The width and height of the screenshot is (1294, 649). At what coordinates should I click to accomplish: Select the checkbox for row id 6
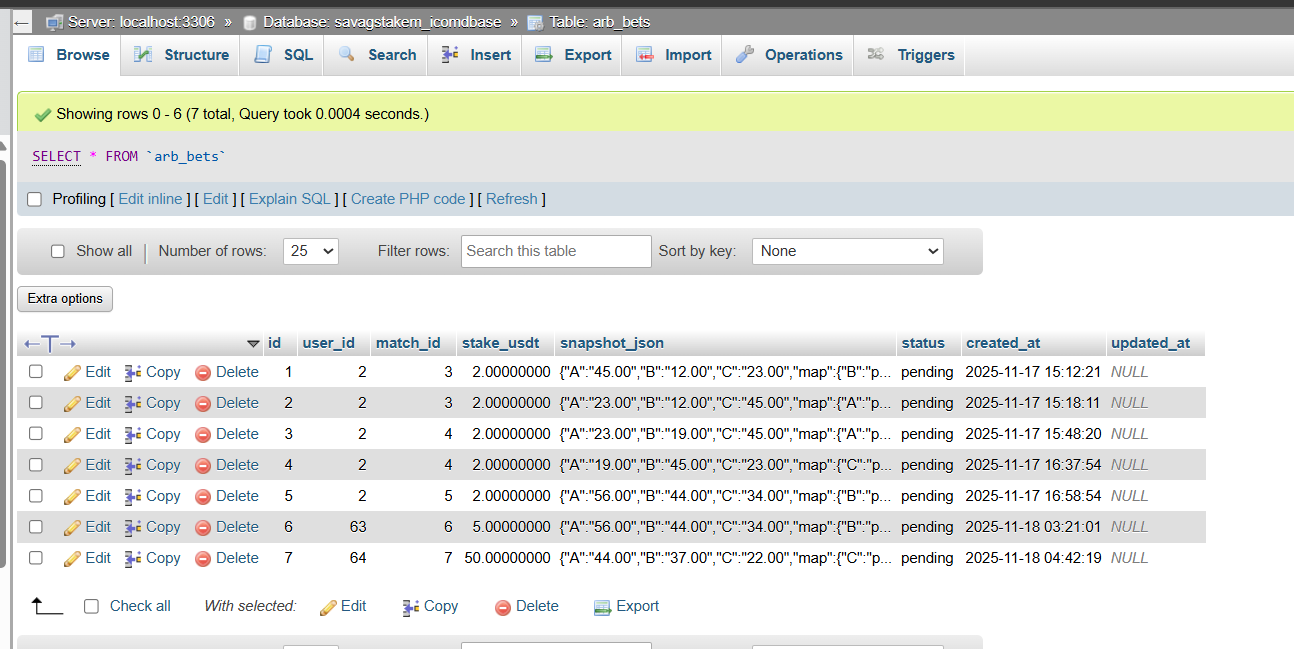coord(36,527)
